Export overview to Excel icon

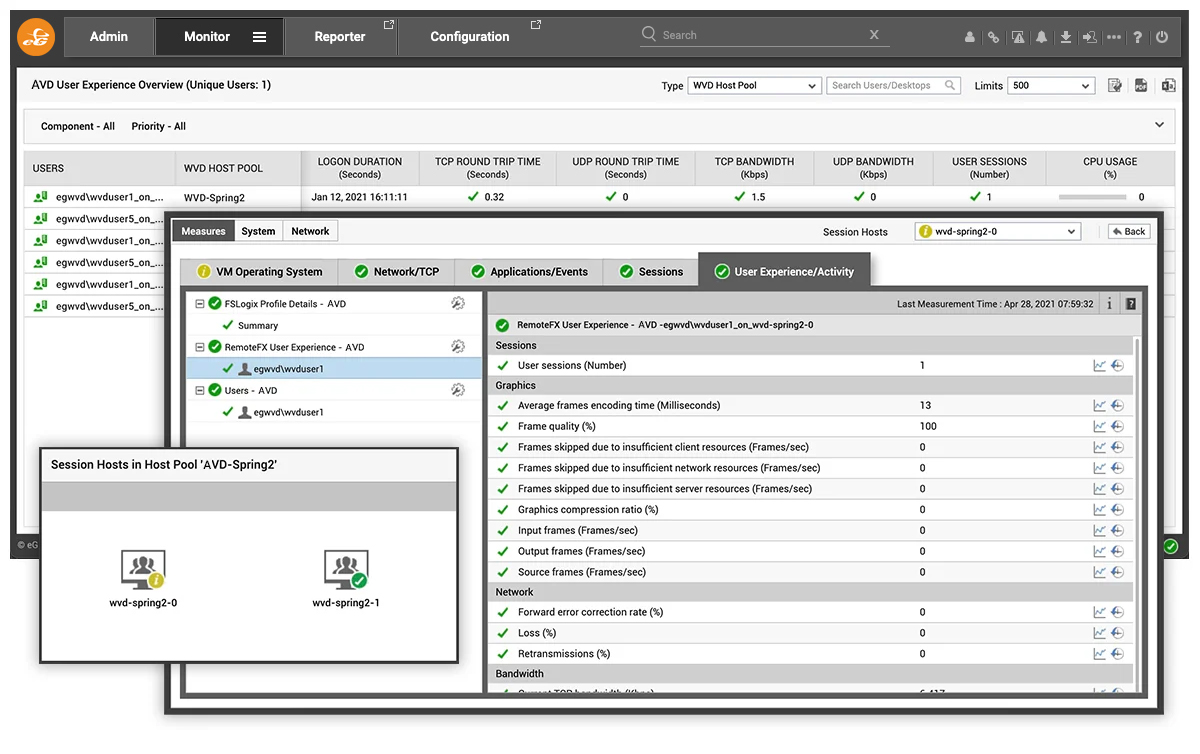1168,86
